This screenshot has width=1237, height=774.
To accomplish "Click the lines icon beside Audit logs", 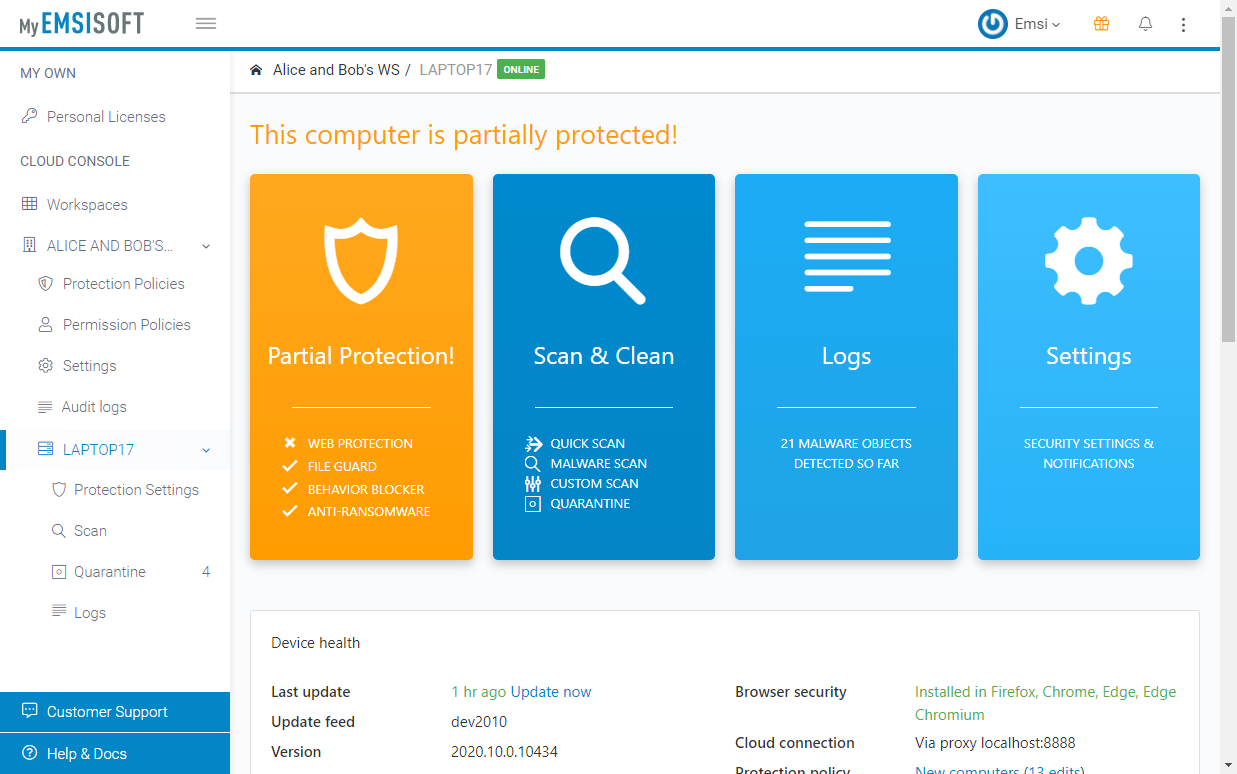I will coord(45,407).
